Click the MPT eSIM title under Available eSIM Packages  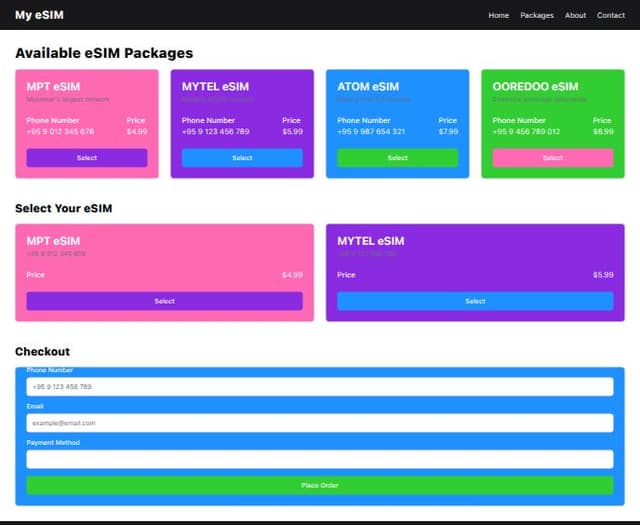(53, 87)
